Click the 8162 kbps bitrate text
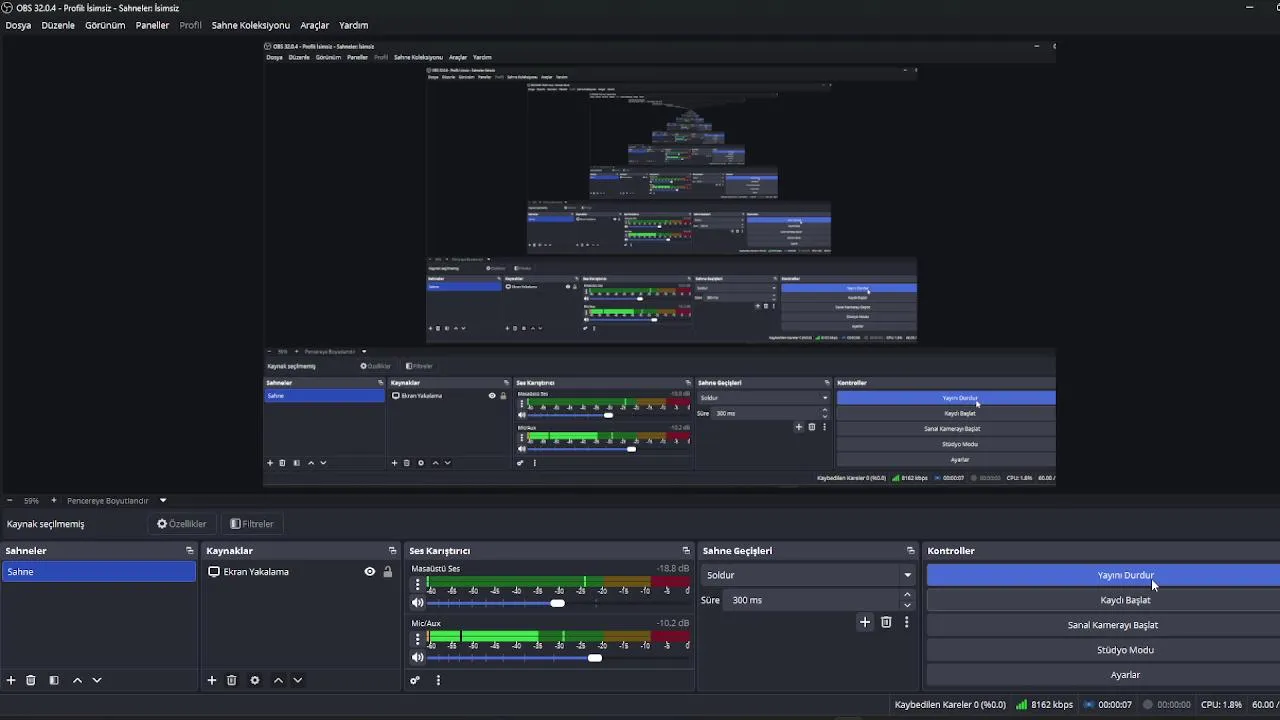 coord(1052,705)
